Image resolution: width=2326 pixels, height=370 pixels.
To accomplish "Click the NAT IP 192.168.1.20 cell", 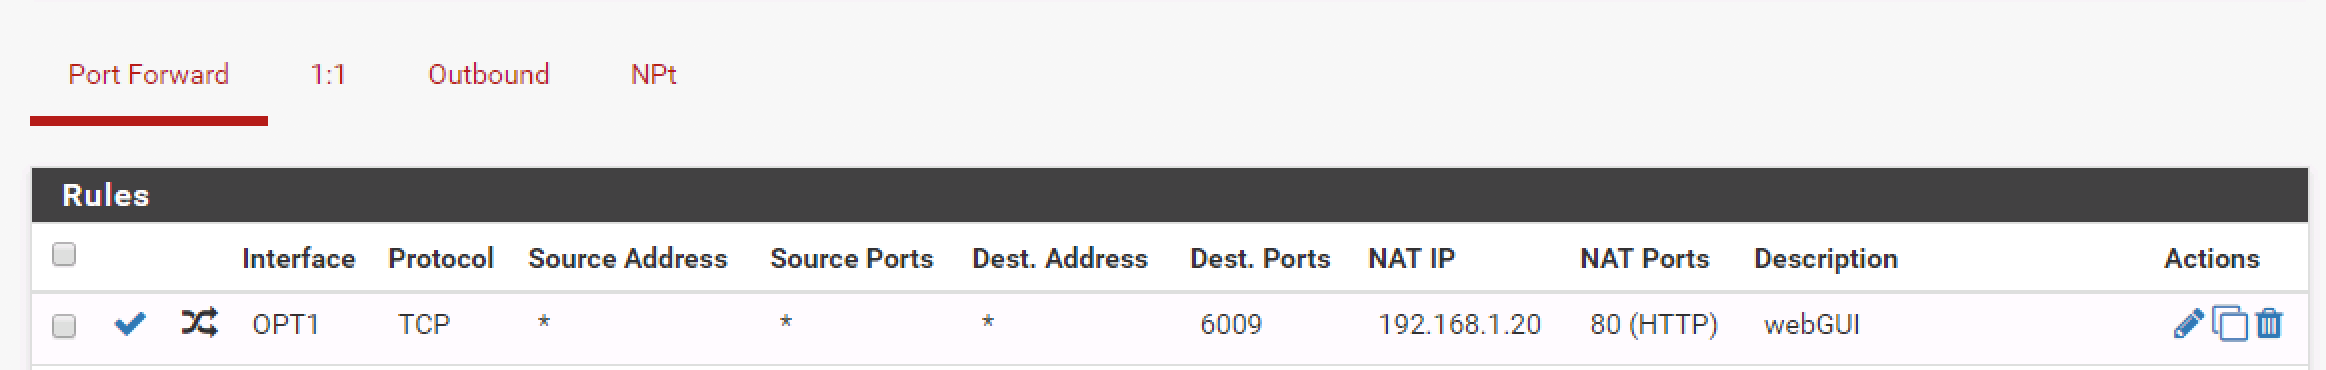I will coord(1459,325).
